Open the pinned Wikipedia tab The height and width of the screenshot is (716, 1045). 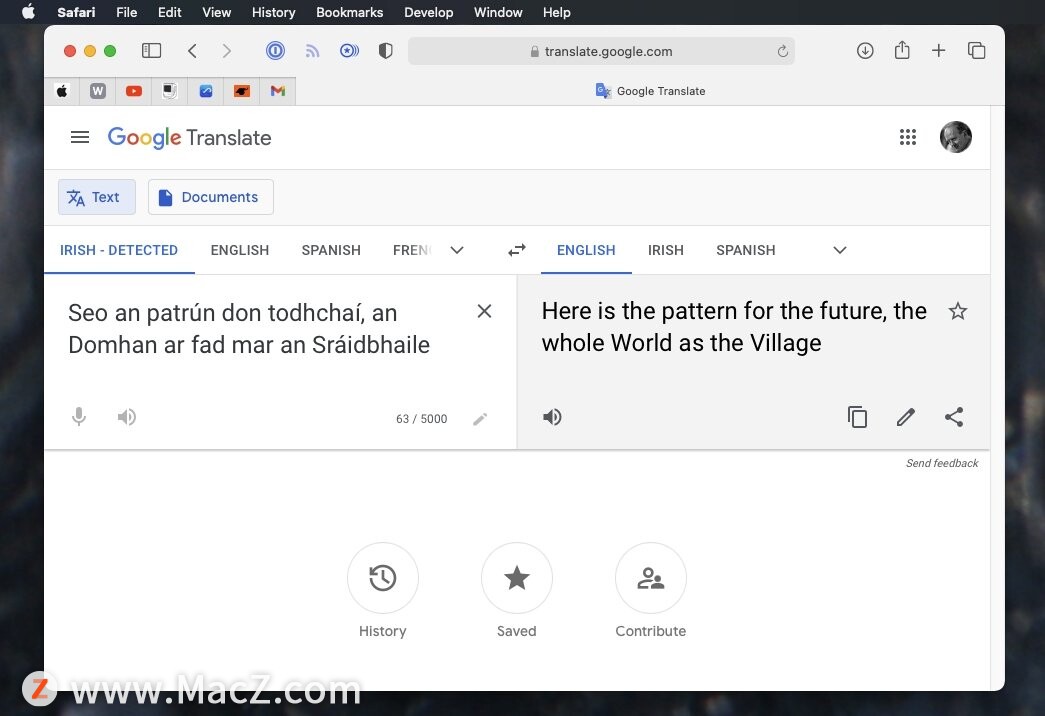click(x=98, y=91)
